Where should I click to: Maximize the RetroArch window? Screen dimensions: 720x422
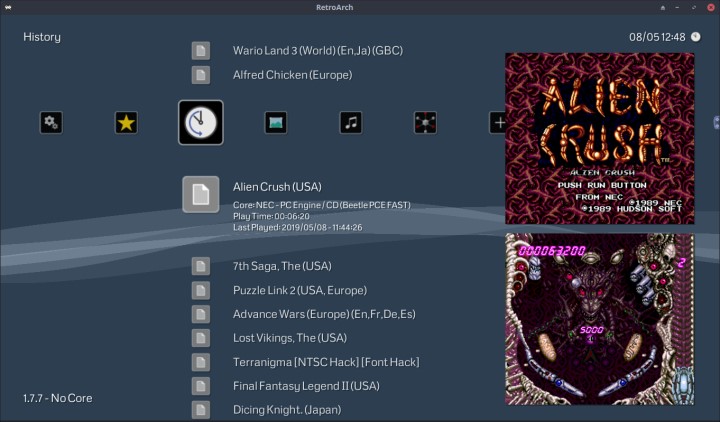(x=694, y=7)
